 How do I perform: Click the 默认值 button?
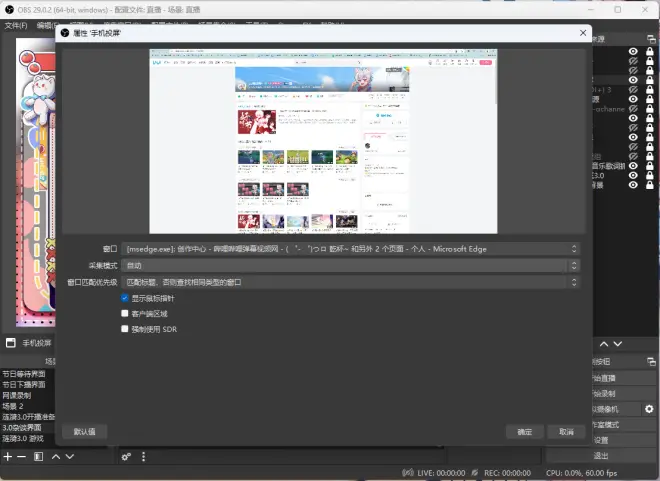point(85,432)
